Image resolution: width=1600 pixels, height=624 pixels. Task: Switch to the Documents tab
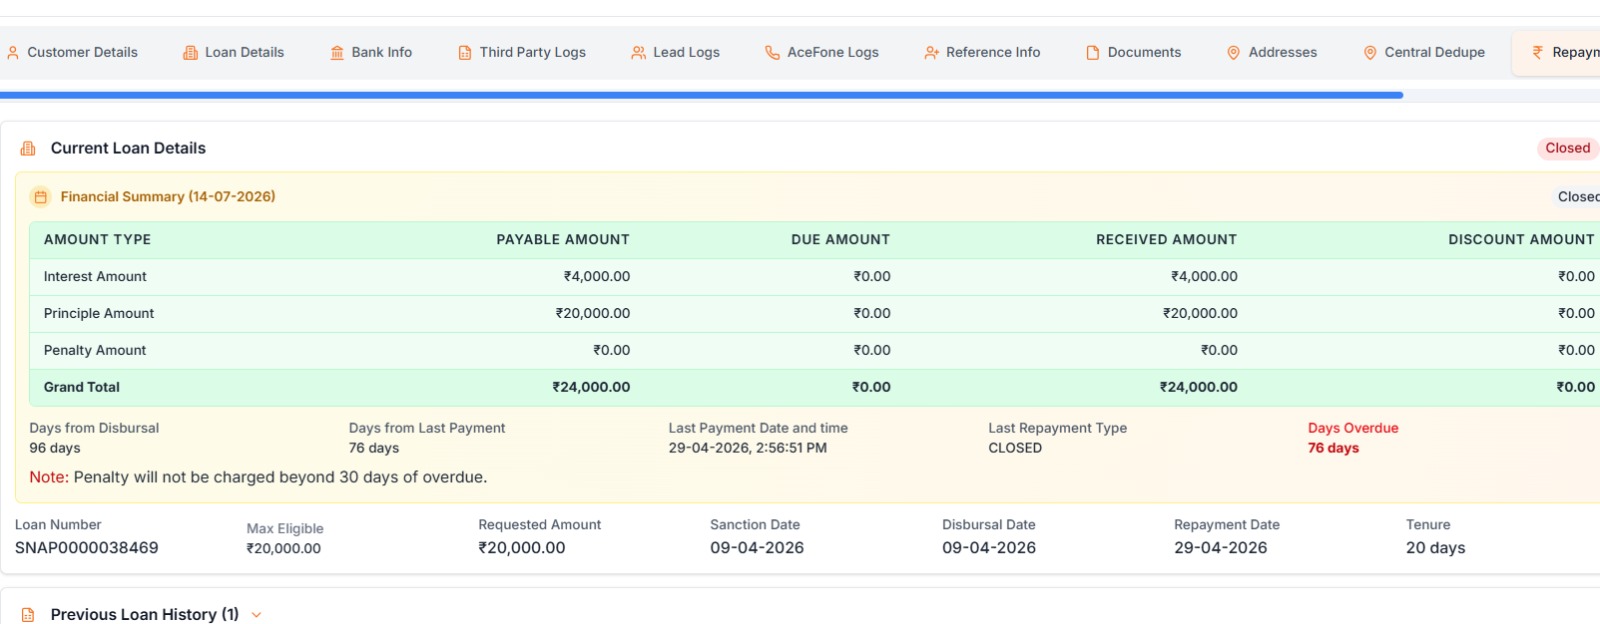click(1134, 53)
